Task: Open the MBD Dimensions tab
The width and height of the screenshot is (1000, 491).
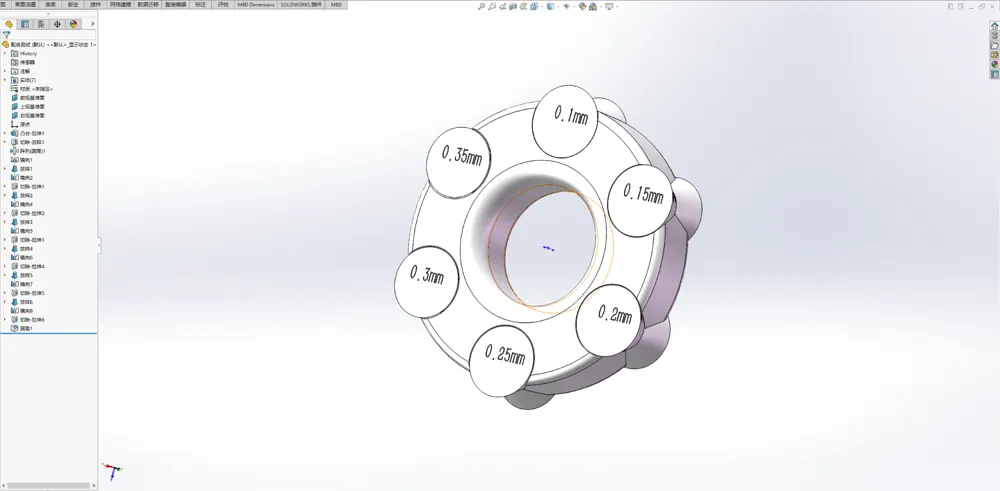Action: coord(256,4)
